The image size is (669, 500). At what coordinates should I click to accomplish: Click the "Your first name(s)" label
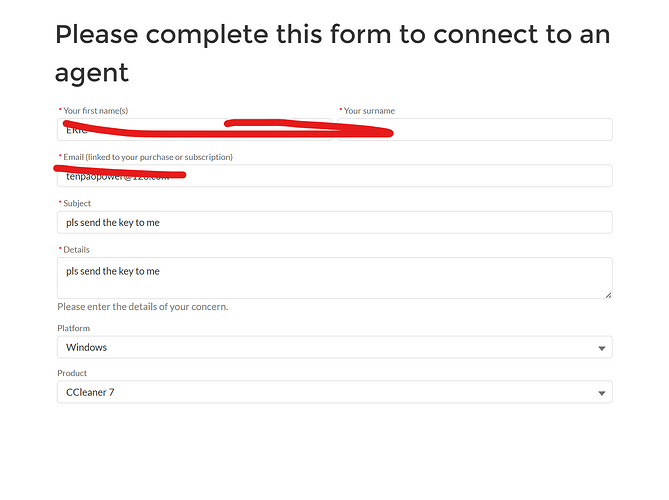click(95, 111)
